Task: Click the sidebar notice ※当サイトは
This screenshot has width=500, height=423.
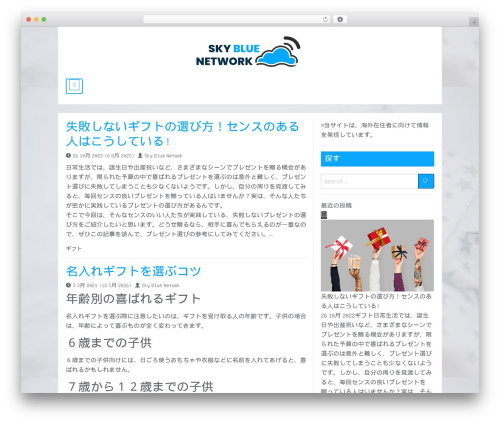Action: coord(375,130)
